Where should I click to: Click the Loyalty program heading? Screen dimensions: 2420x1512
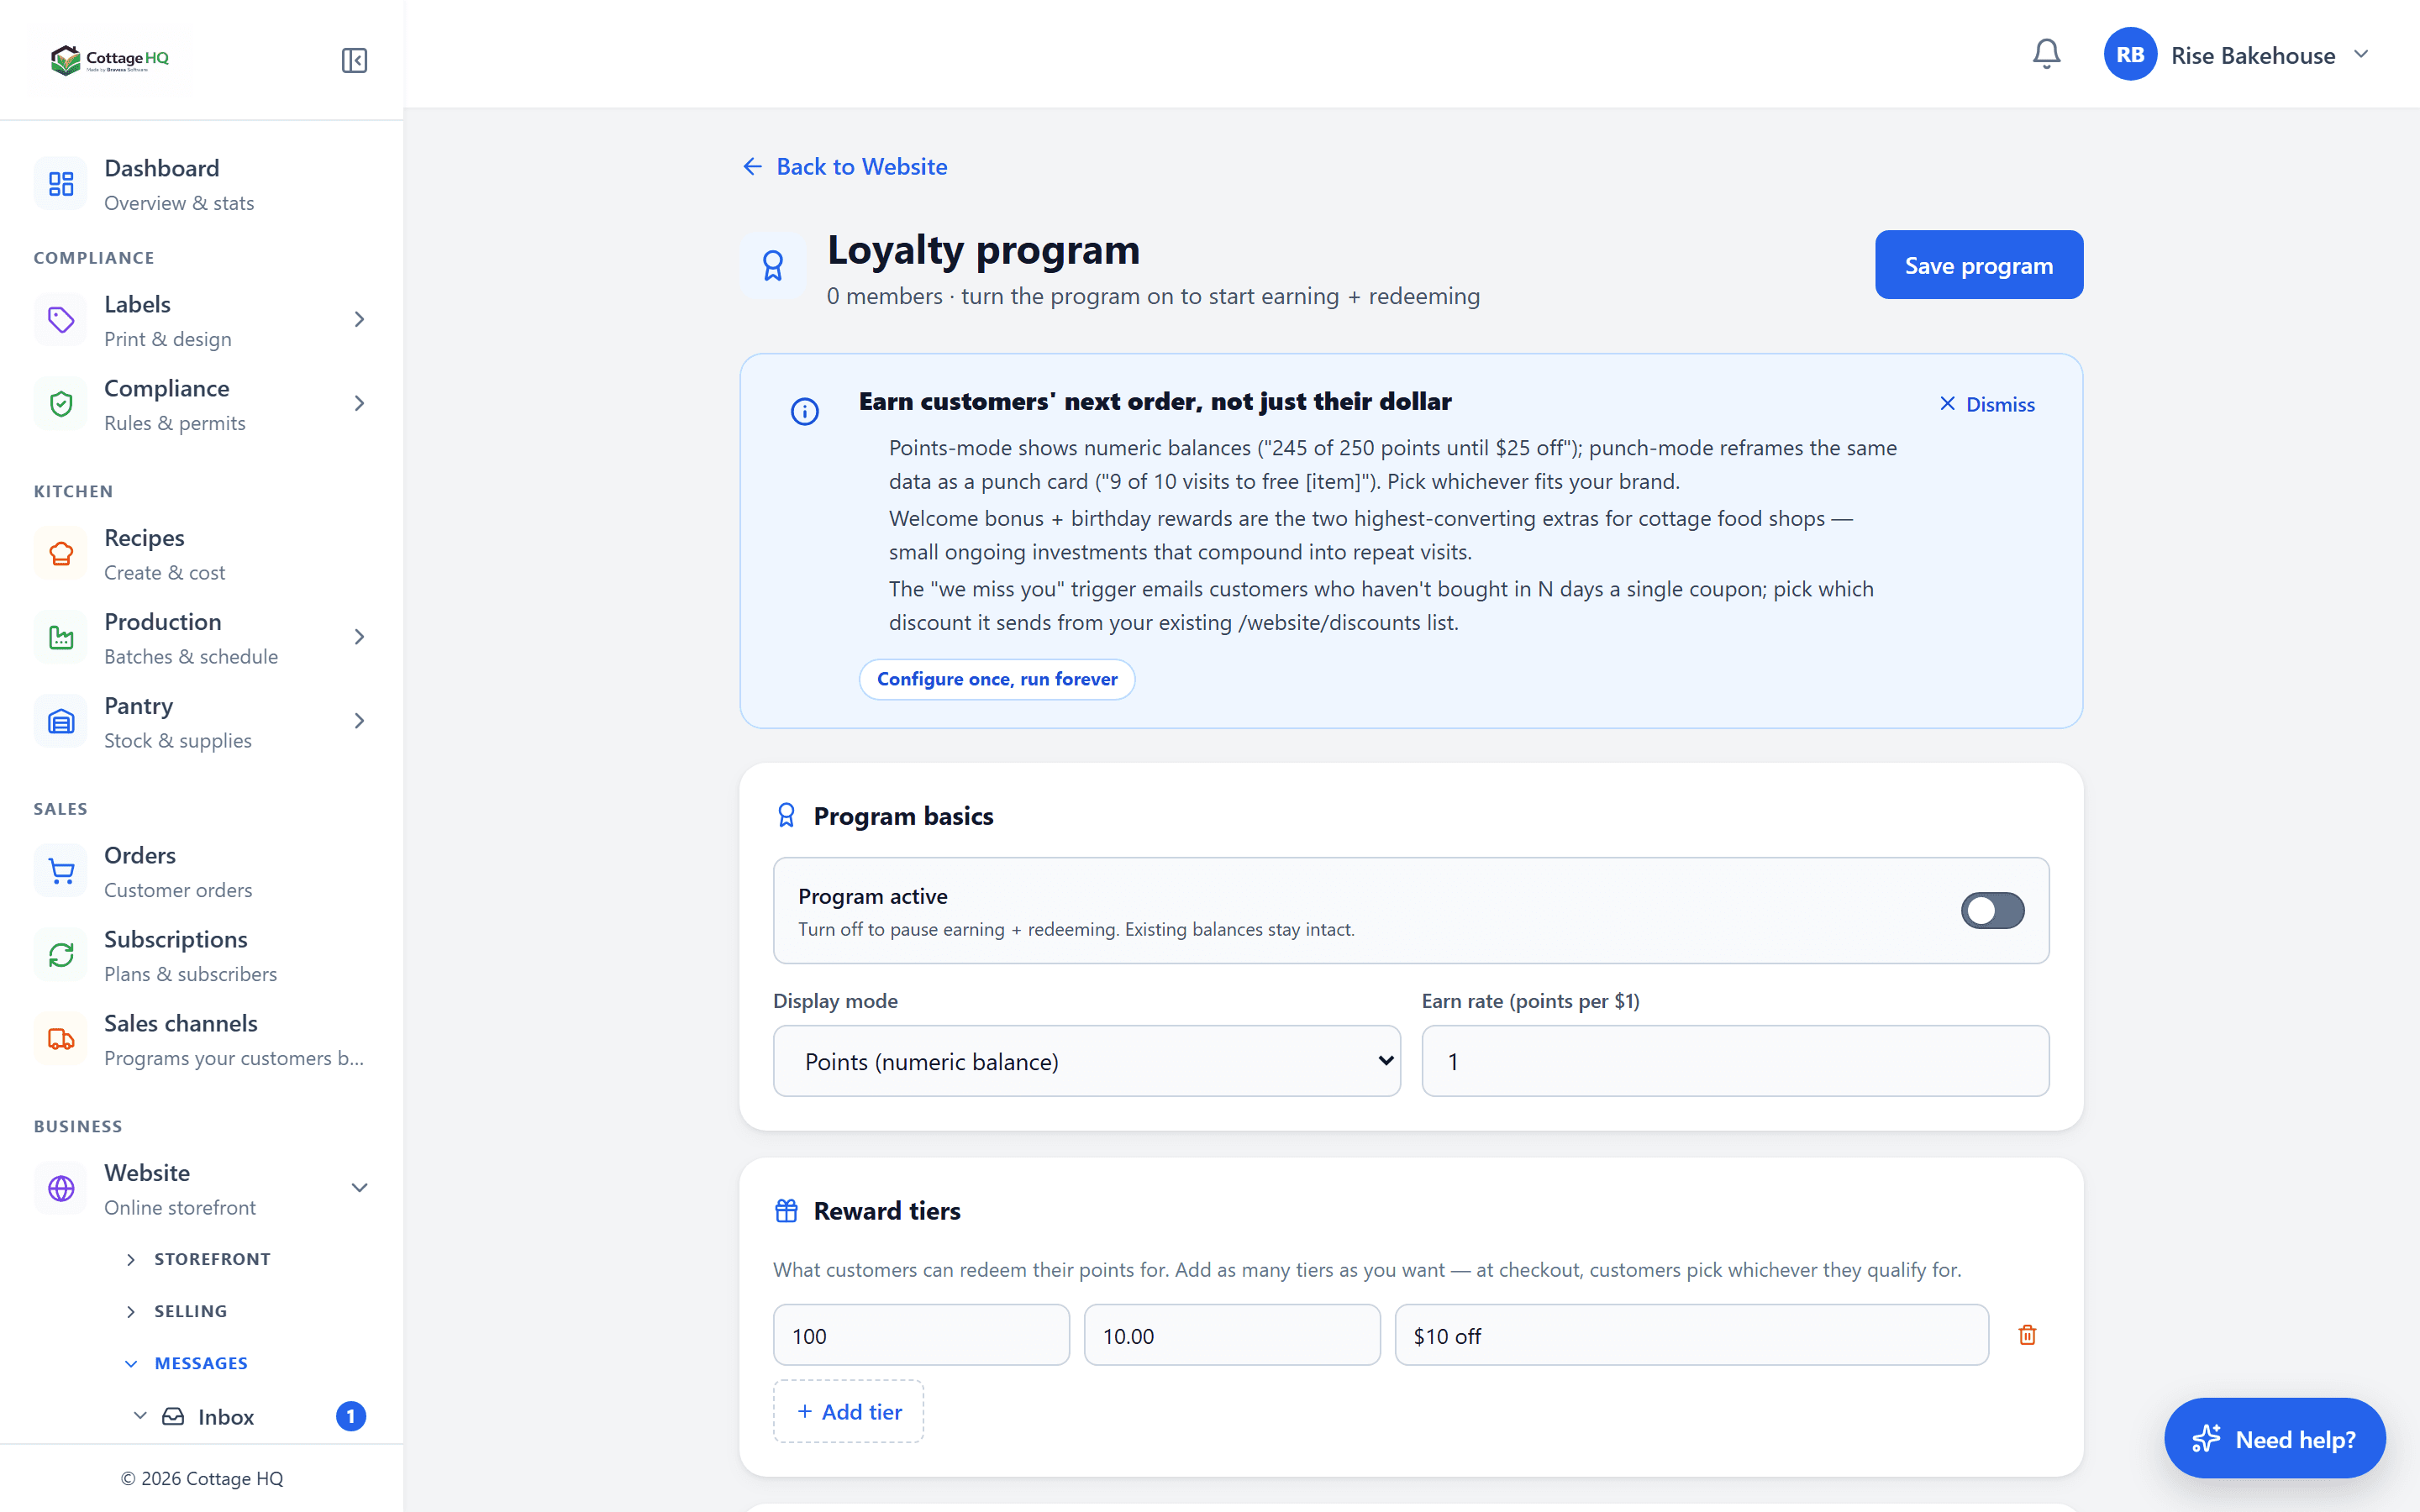[983, 250]
